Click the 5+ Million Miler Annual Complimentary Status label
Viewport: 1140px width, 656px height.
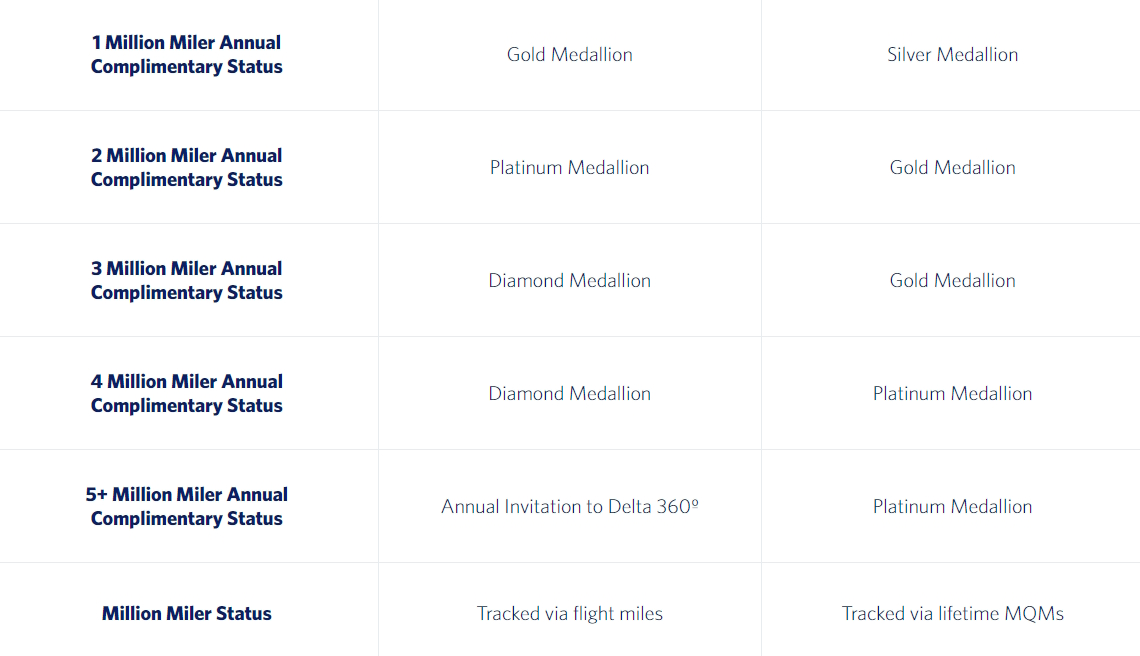tap(186, 507)
